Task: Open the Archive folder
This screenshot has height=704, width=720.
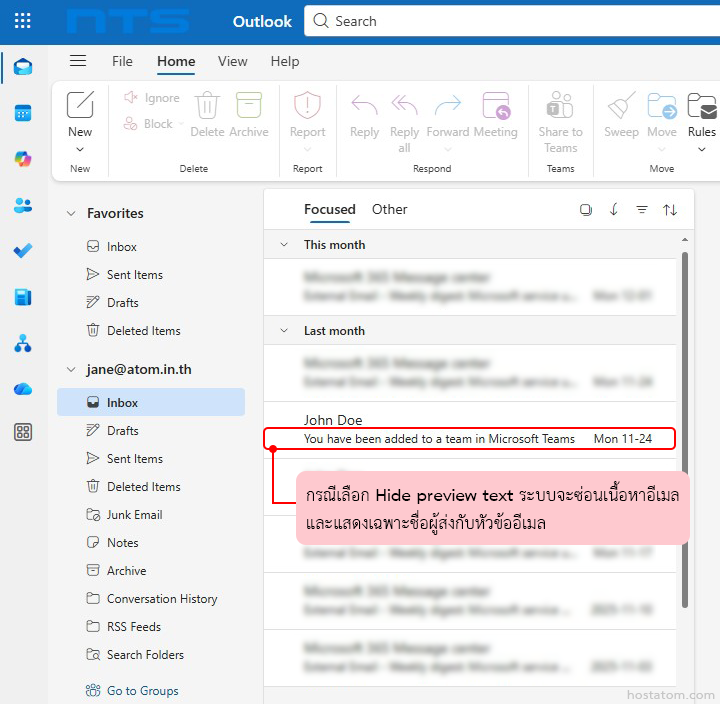Action: (151, 570)
